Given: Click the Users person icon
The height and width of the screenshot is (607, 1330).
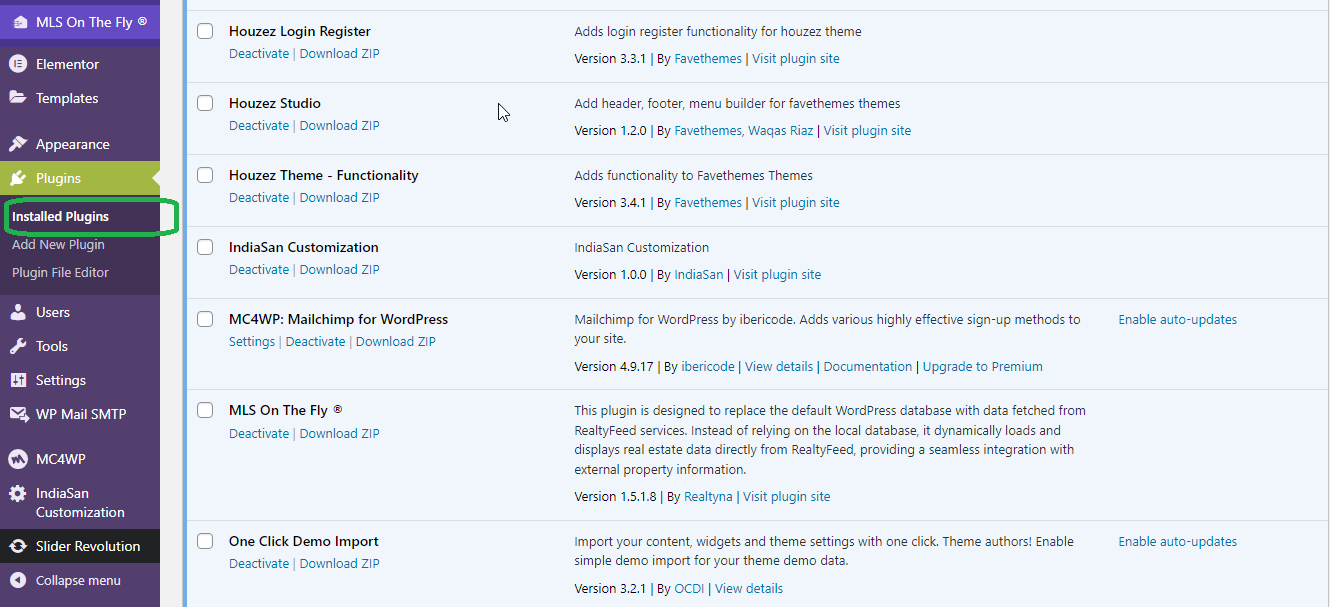Looking at the screenshot, I should tap(18, 312).
